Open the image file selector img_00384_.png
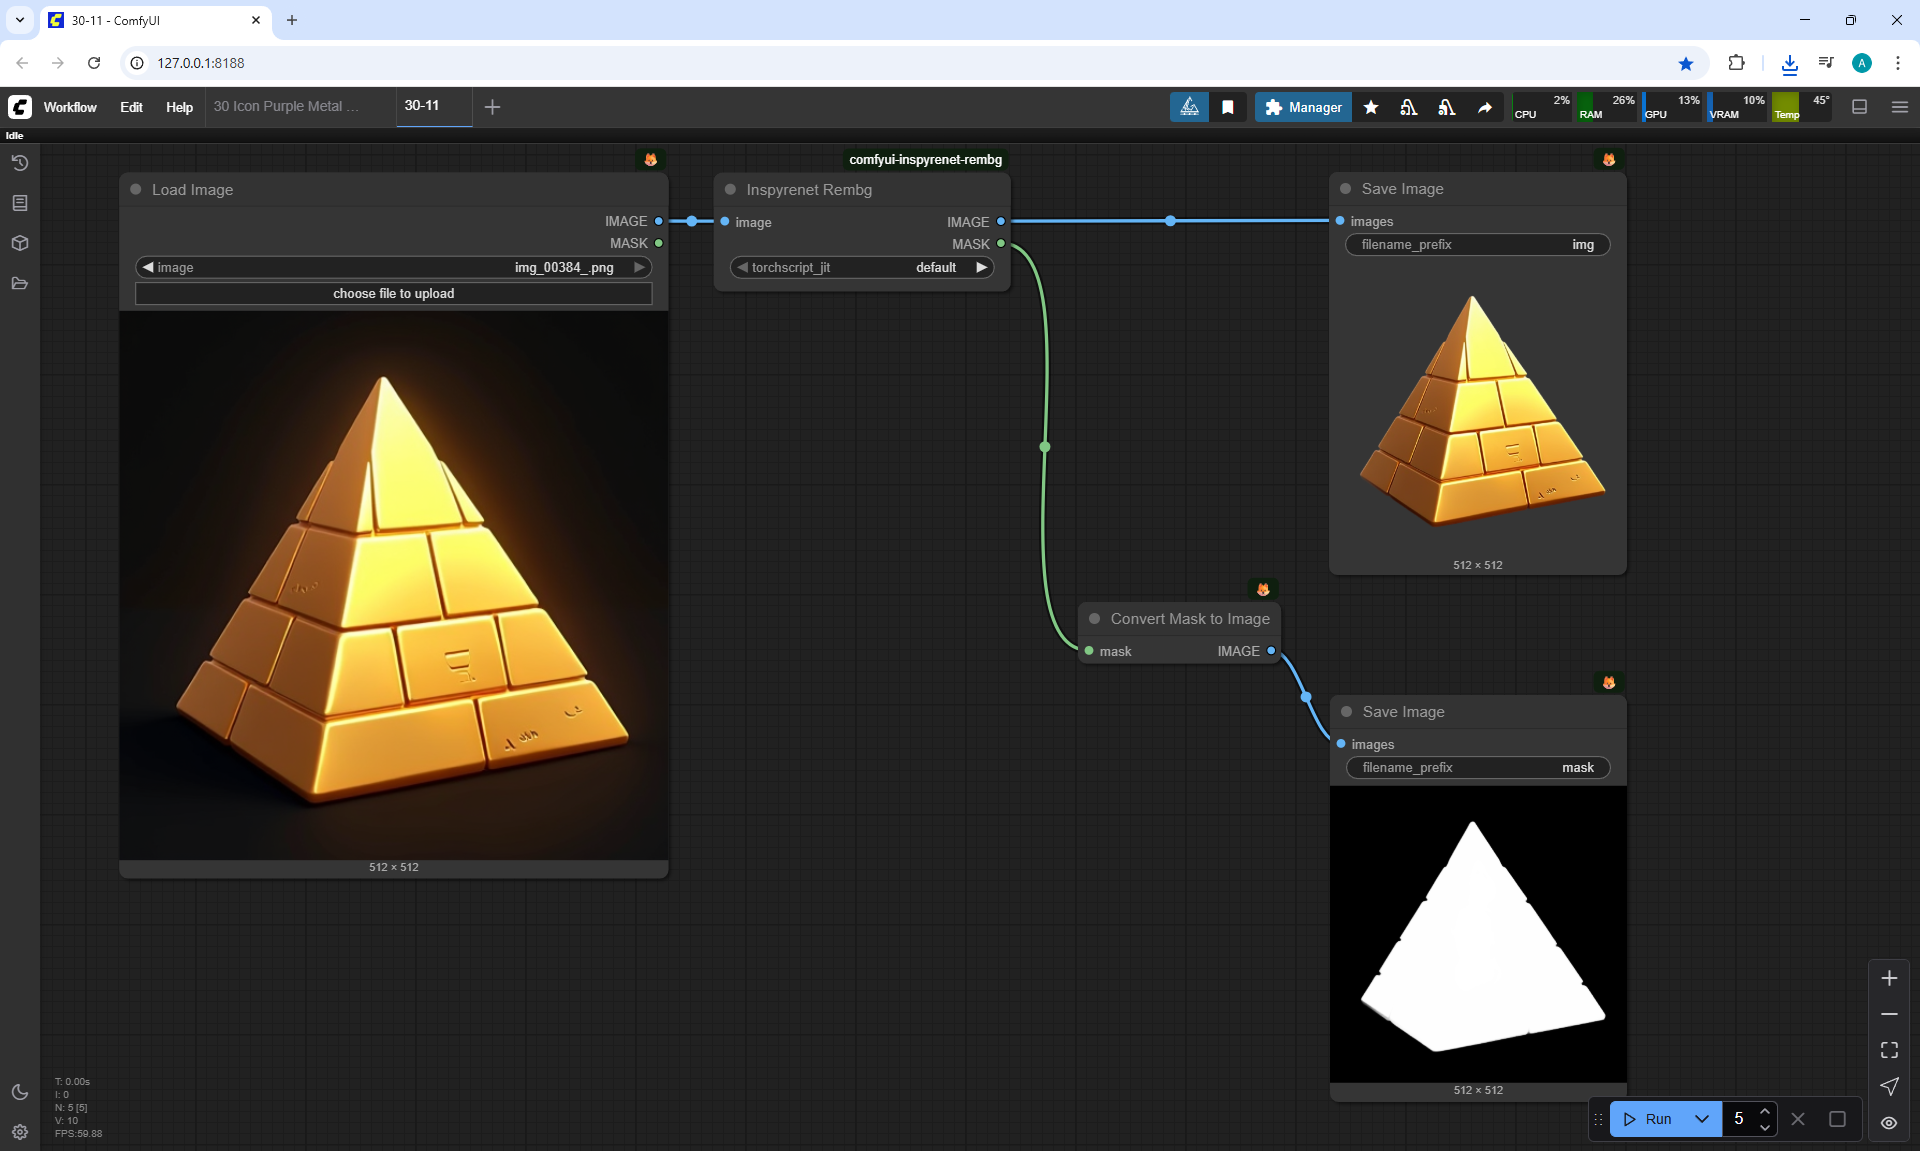This screenshot has height=1151, width=1920. [394, 267]
